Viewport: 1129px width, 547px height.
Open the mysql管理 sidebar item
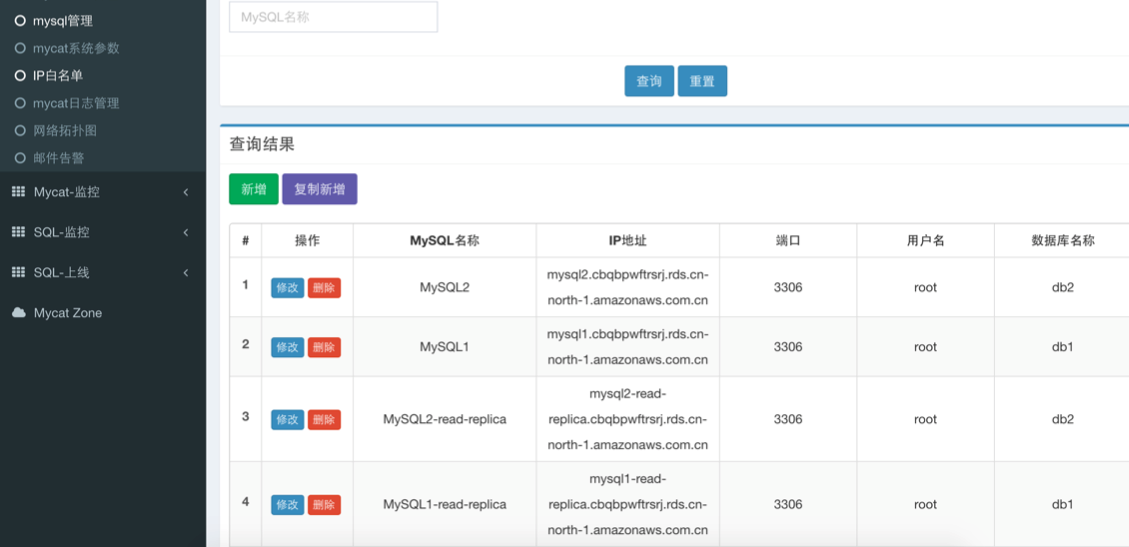click(x=103, y=21)
